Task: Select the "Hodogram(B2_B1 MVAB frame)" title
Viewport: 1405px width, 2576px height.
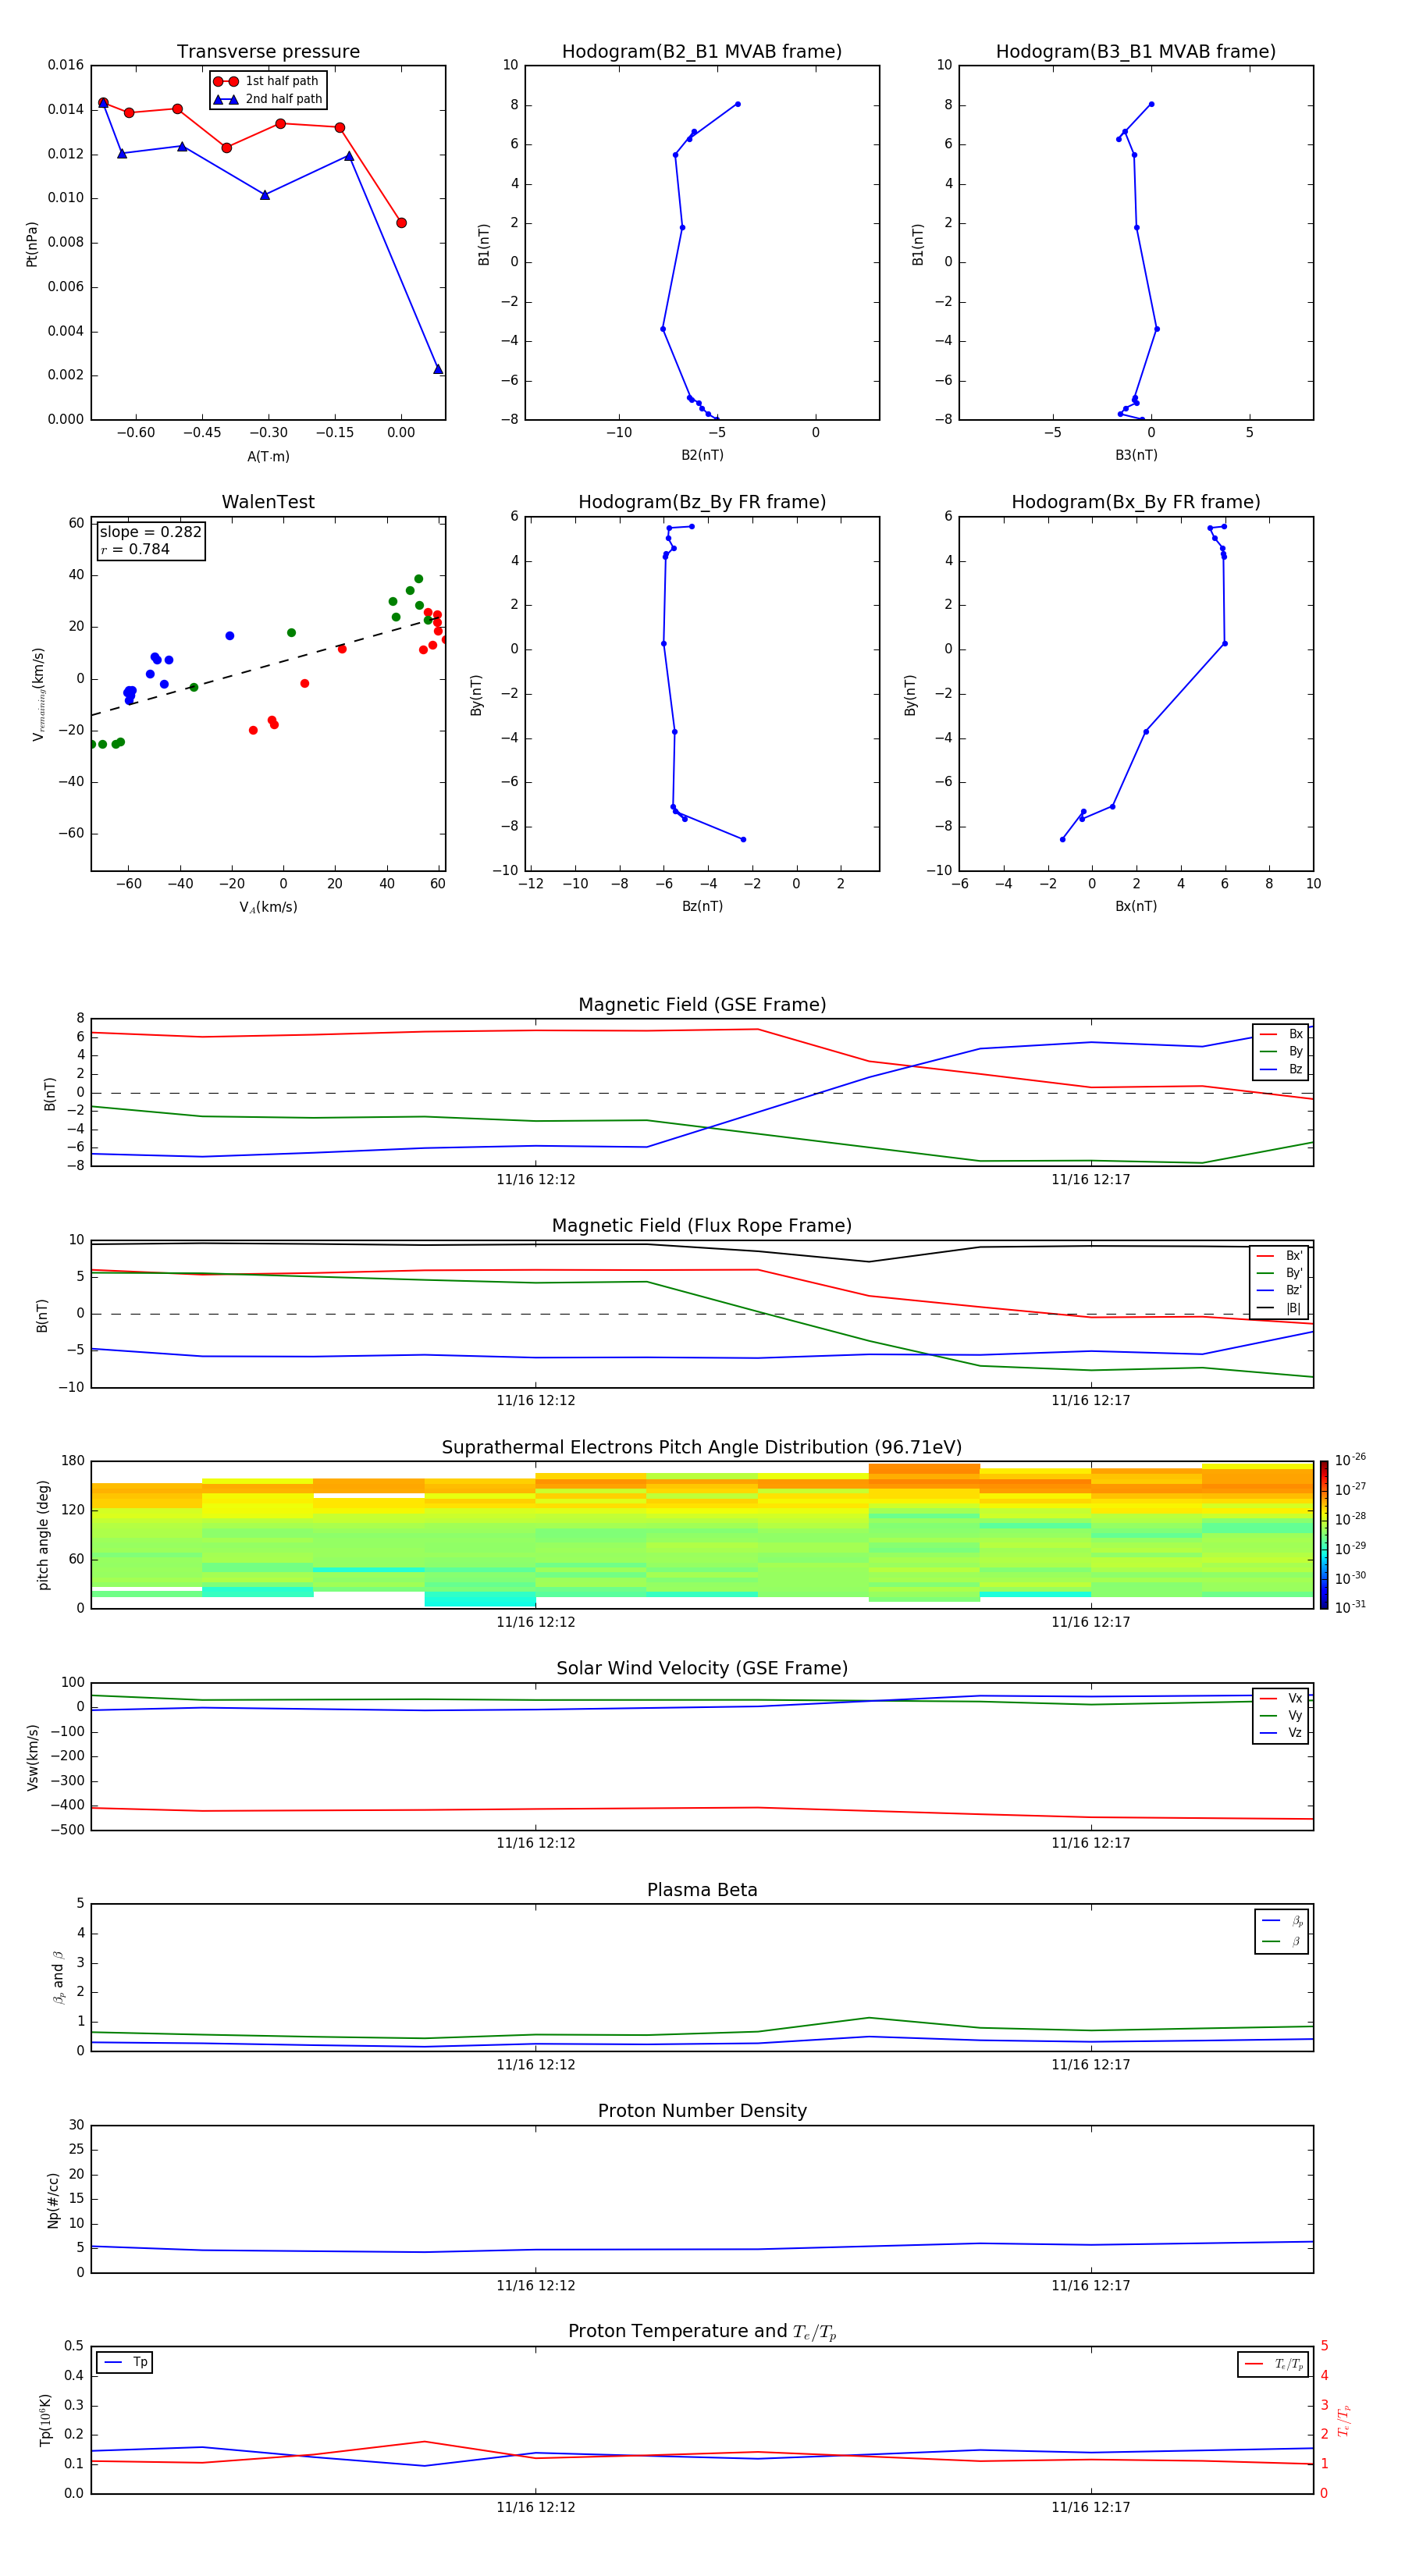Action: pyautogui.click(x=702, y=52)
